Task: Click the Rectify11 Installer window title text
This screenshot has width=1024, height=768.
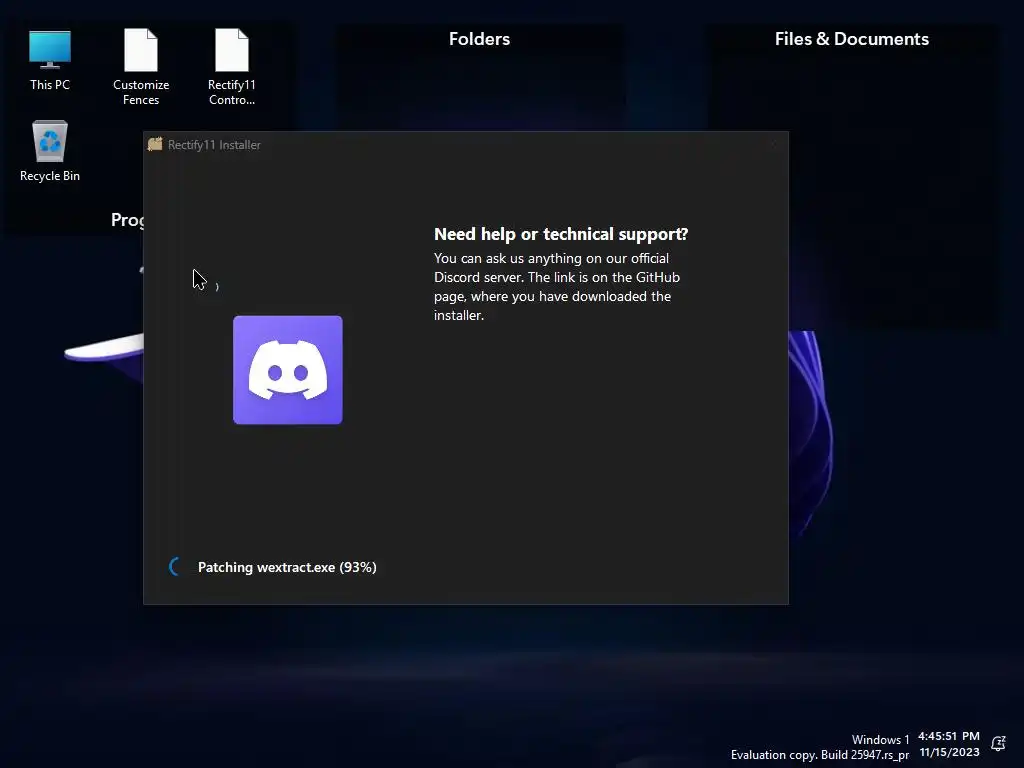Action: click(214, 145)
